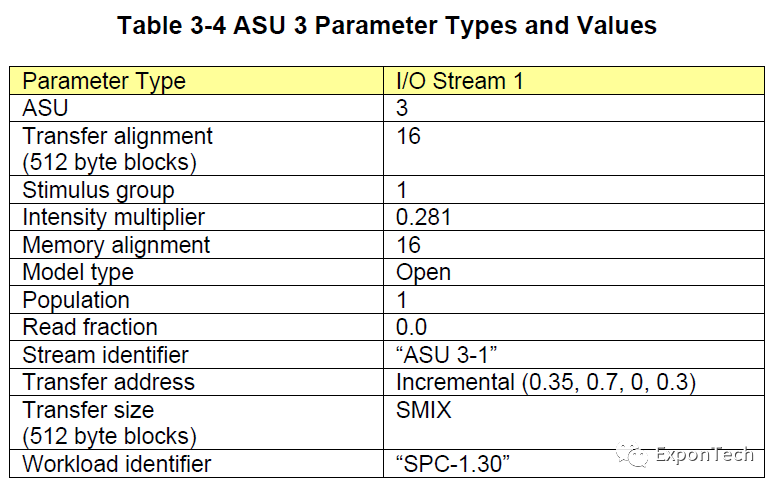Select the 'Parameter Type' header cell
The width and height of the screenshot is (780, 490).
105,82
